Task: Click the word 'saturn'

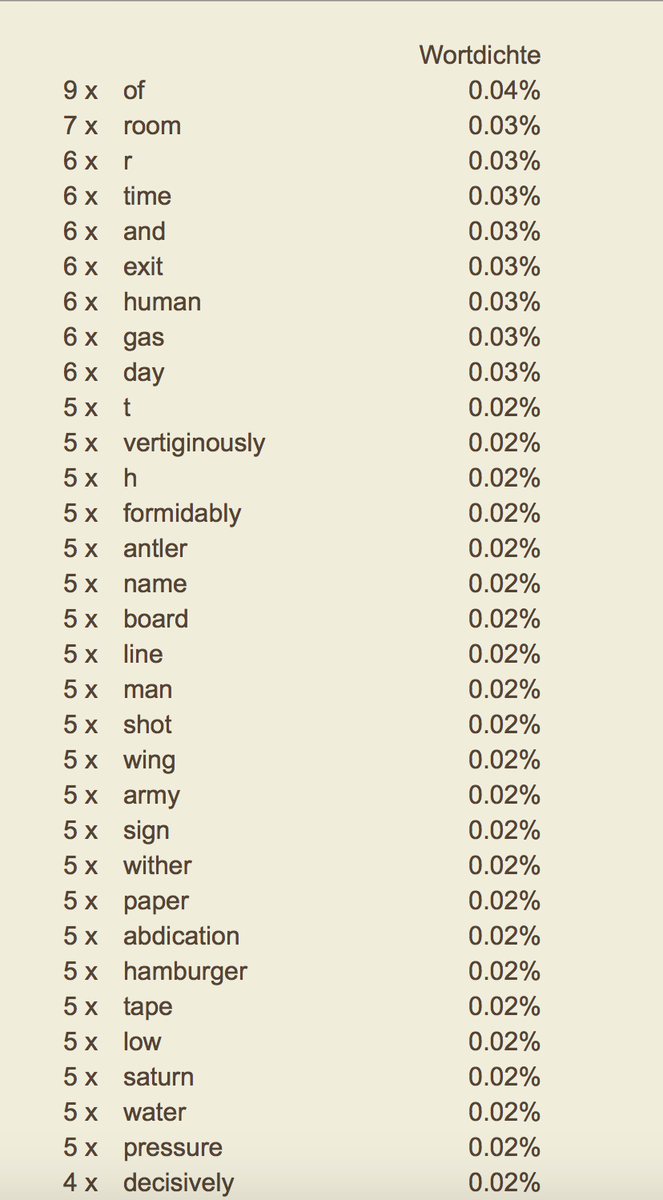Action: click(x=158, y=1077)
